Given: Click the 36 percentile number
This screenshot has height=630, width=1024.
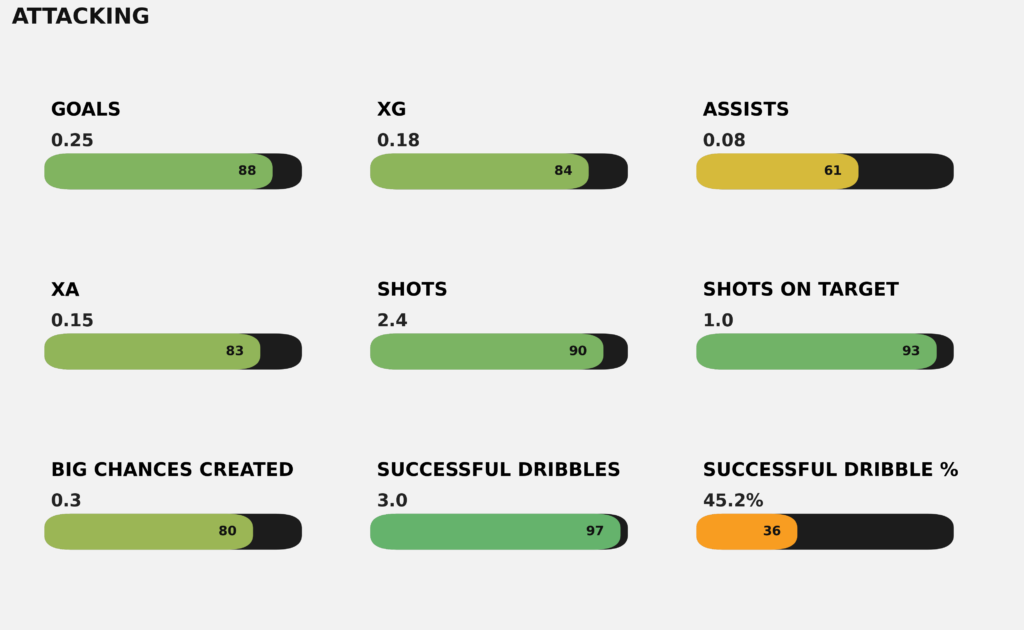Looking at the screenshot, I should tap(772, 531).
